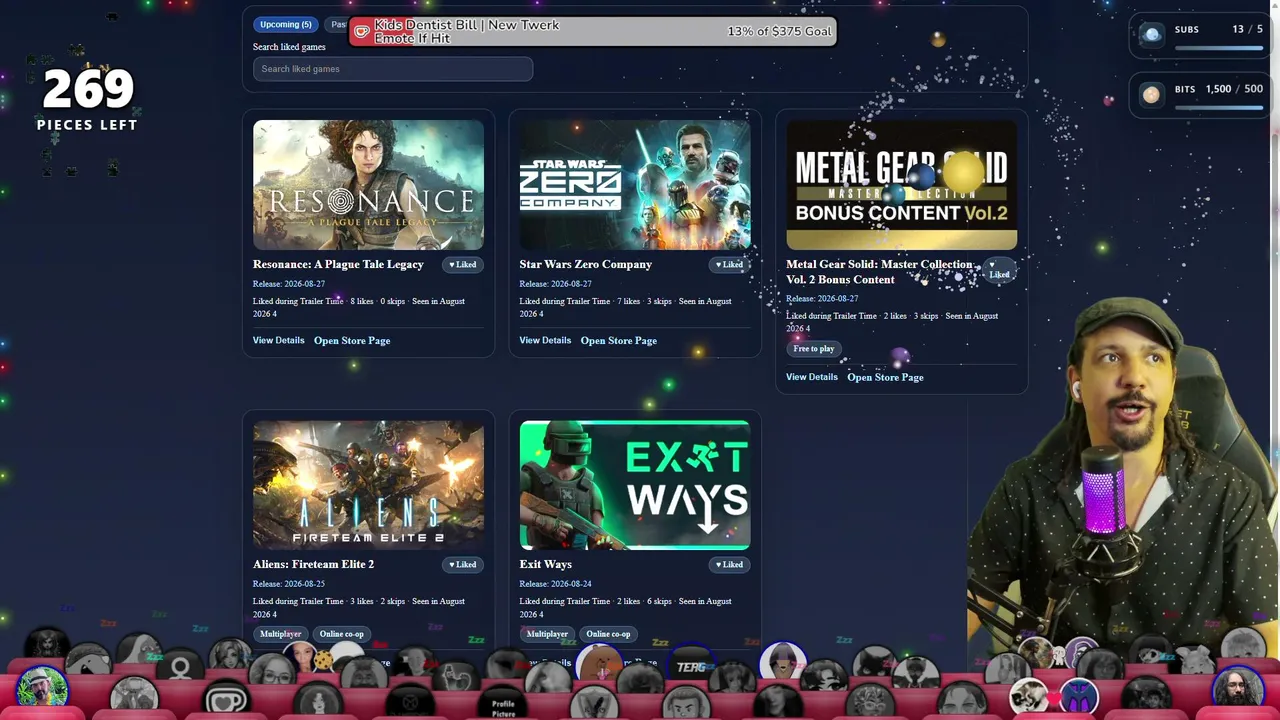Click the '269 Pieces Left' counter
1280x720 pixels.
coord(87,100)
